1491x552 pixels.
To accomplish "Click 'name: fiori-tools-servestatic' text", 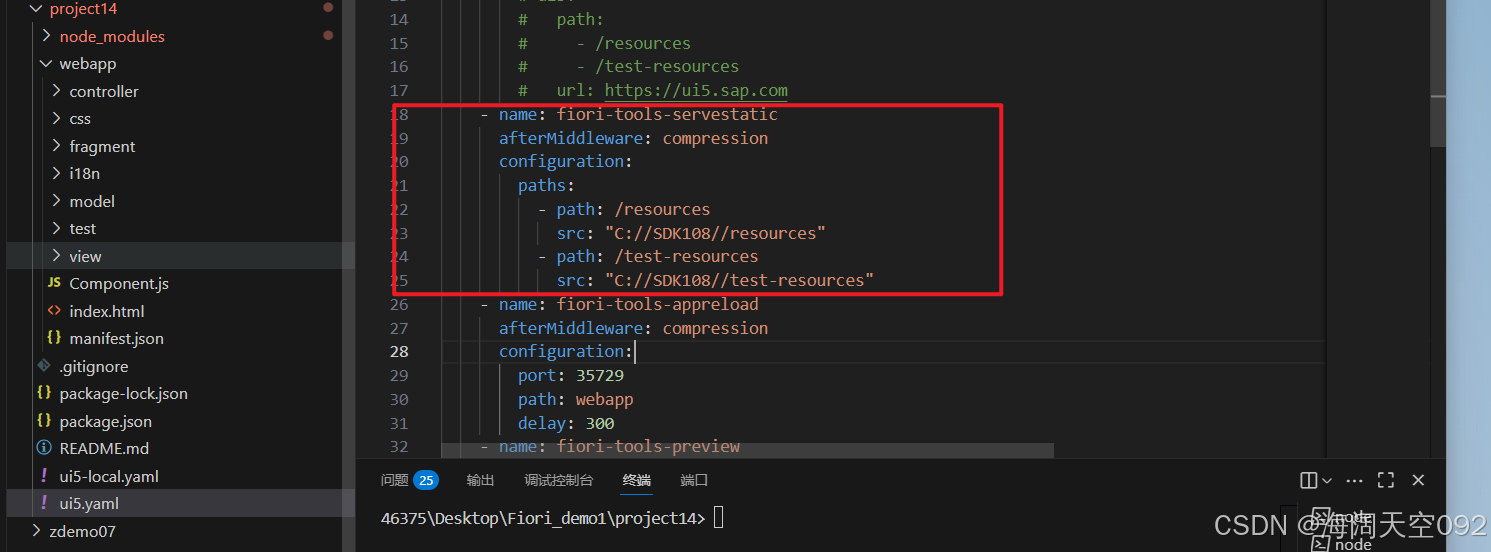I will click(x=638, y=114).
